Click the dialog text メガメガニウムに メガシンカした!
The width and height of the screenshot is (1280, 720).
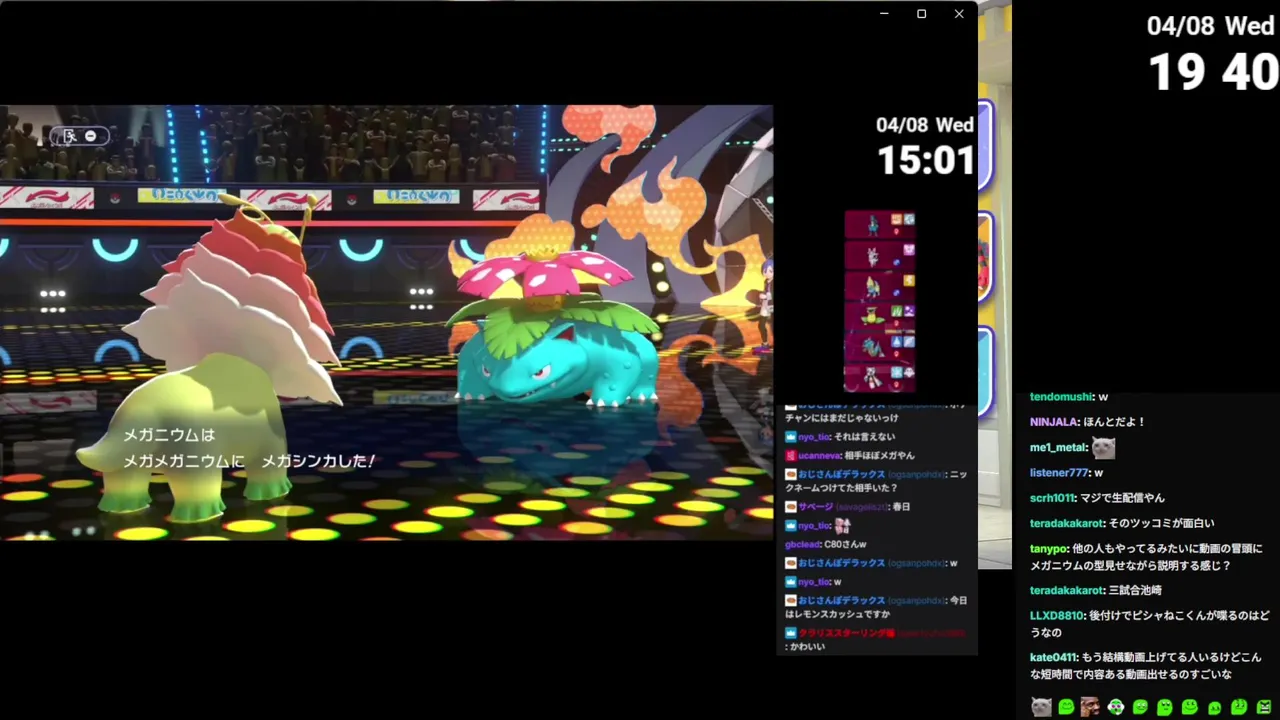coord(248,461)
